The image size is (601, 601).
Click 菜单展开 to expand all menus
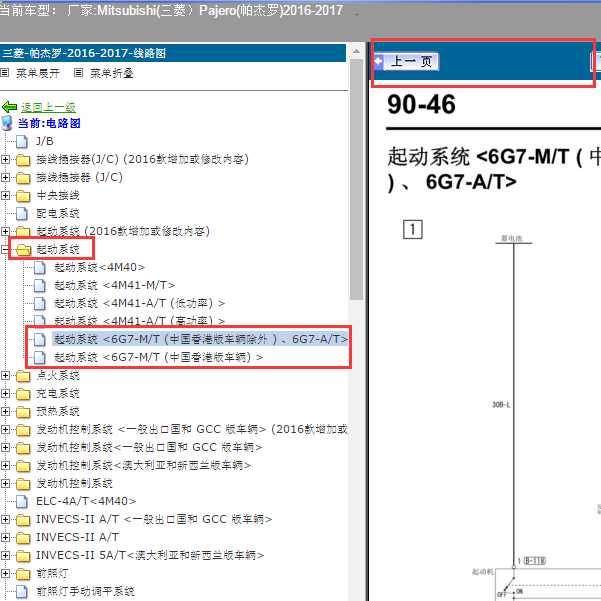click(x=38, y=73)
